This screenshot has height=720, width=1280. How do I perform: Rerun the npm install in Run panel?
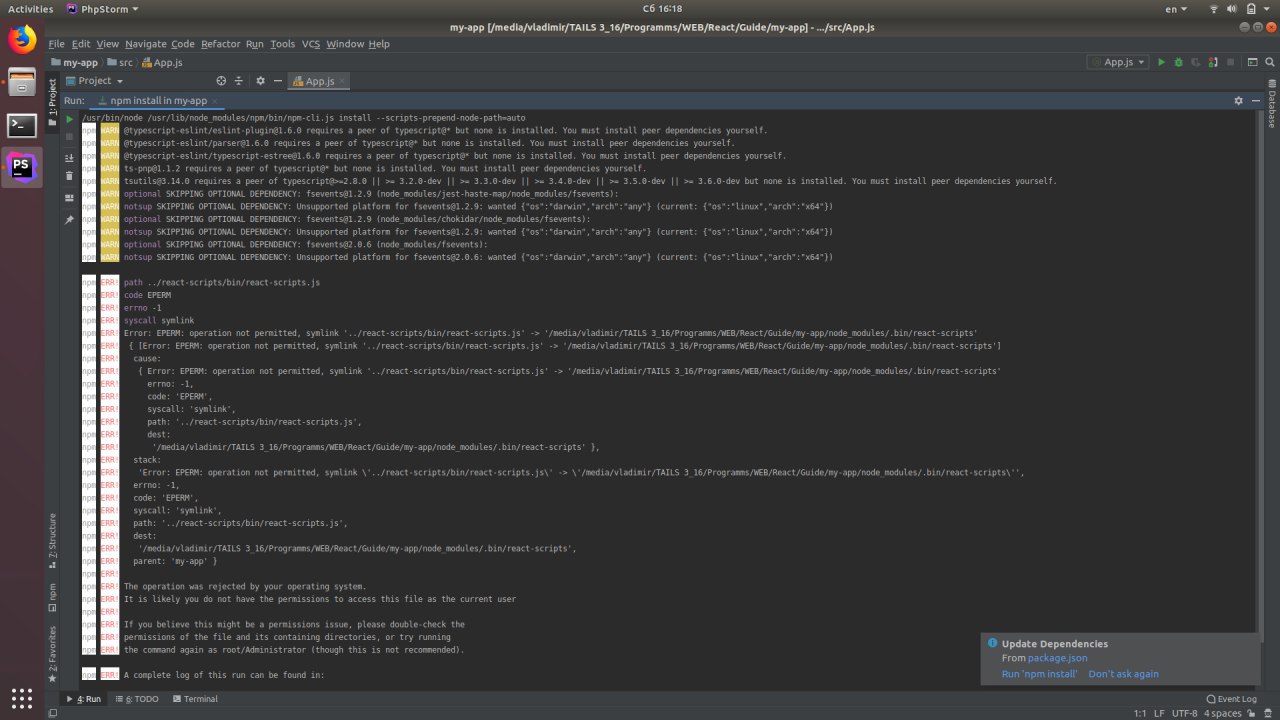click(x=70, y=119)
